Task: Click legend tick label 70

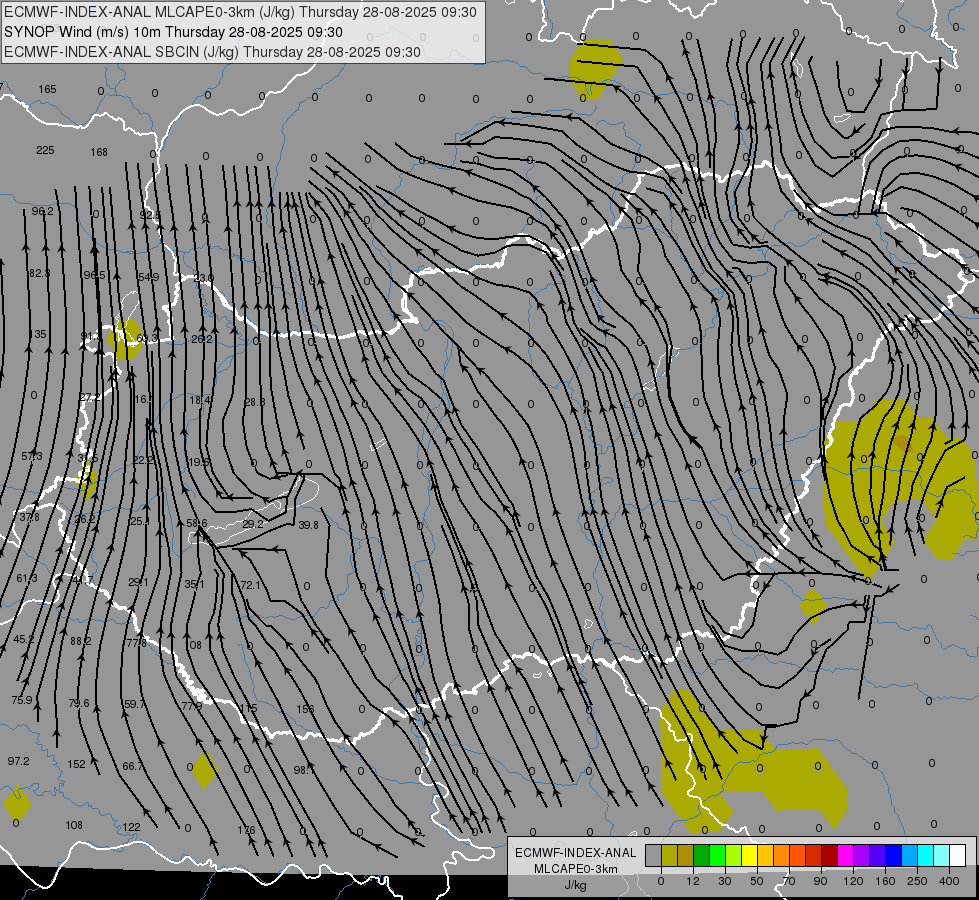Action: 789,881
